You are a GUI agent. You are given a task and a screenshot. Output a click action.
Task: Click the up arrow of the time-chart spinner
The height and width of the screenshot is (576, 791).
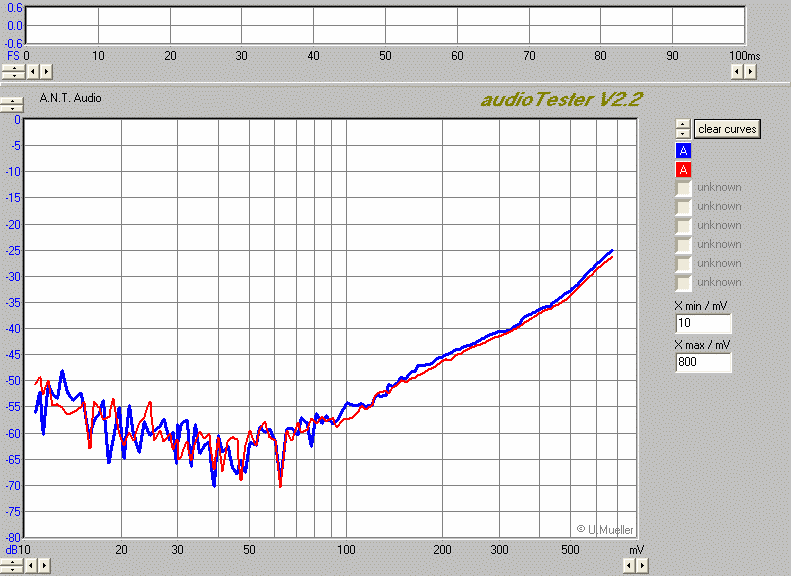(14, 69)
